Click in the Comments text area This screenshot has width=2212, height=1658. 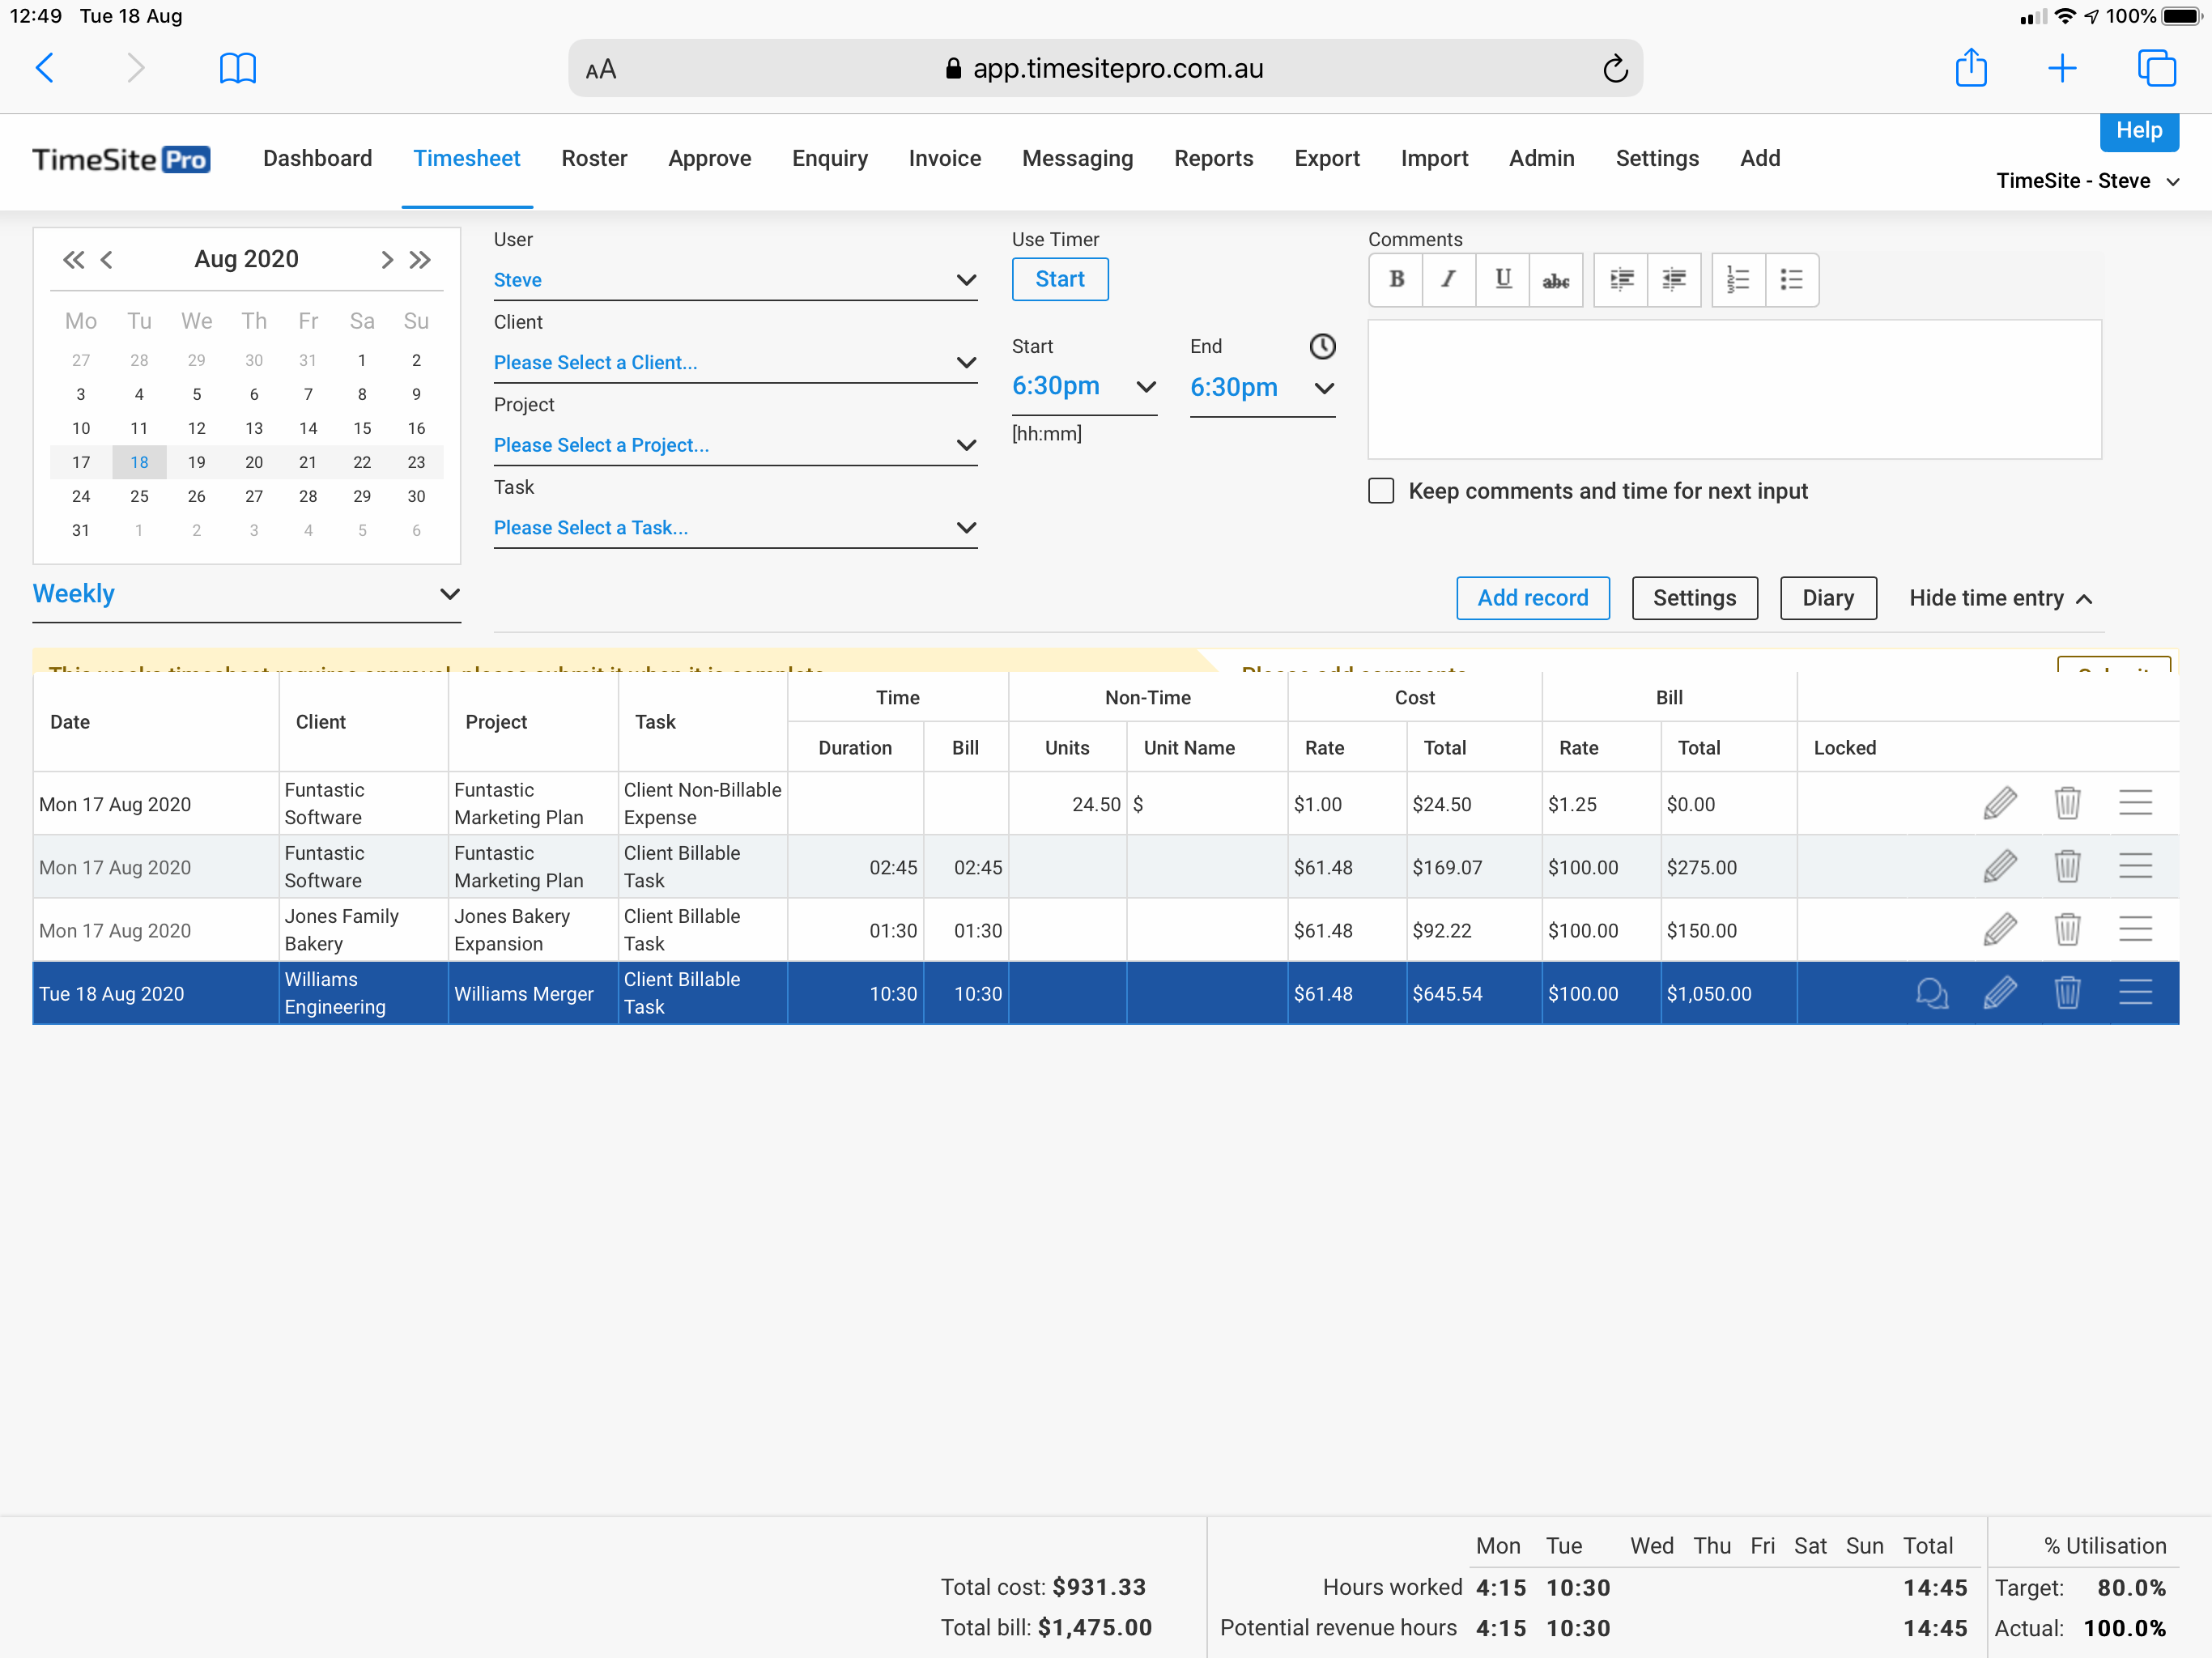tap(1734, 390)
